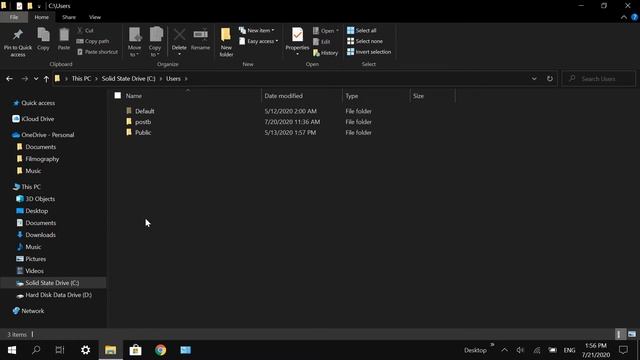This screenshot has height=360, width=640.
Task: Click the Search Users field
Action: tap(599, 79)
